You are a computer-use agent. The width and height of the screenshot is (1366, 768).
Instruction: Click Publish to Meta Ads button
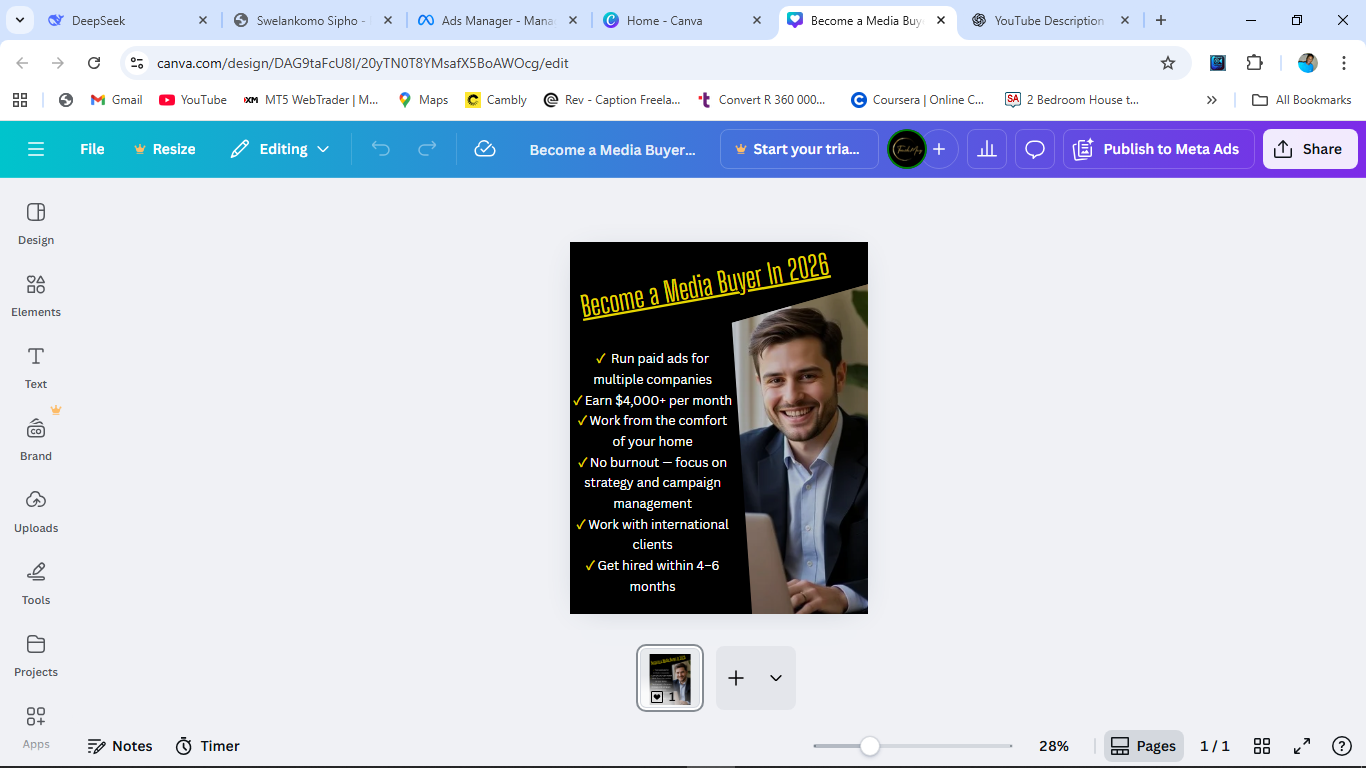[1158, 149]
